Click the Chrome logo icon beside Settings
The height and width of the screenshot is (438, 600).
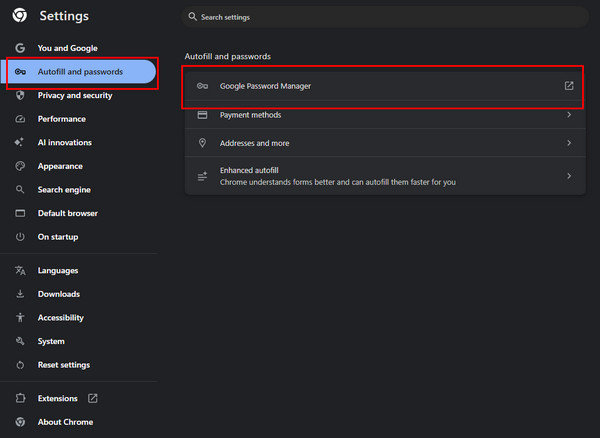(19, 16)
